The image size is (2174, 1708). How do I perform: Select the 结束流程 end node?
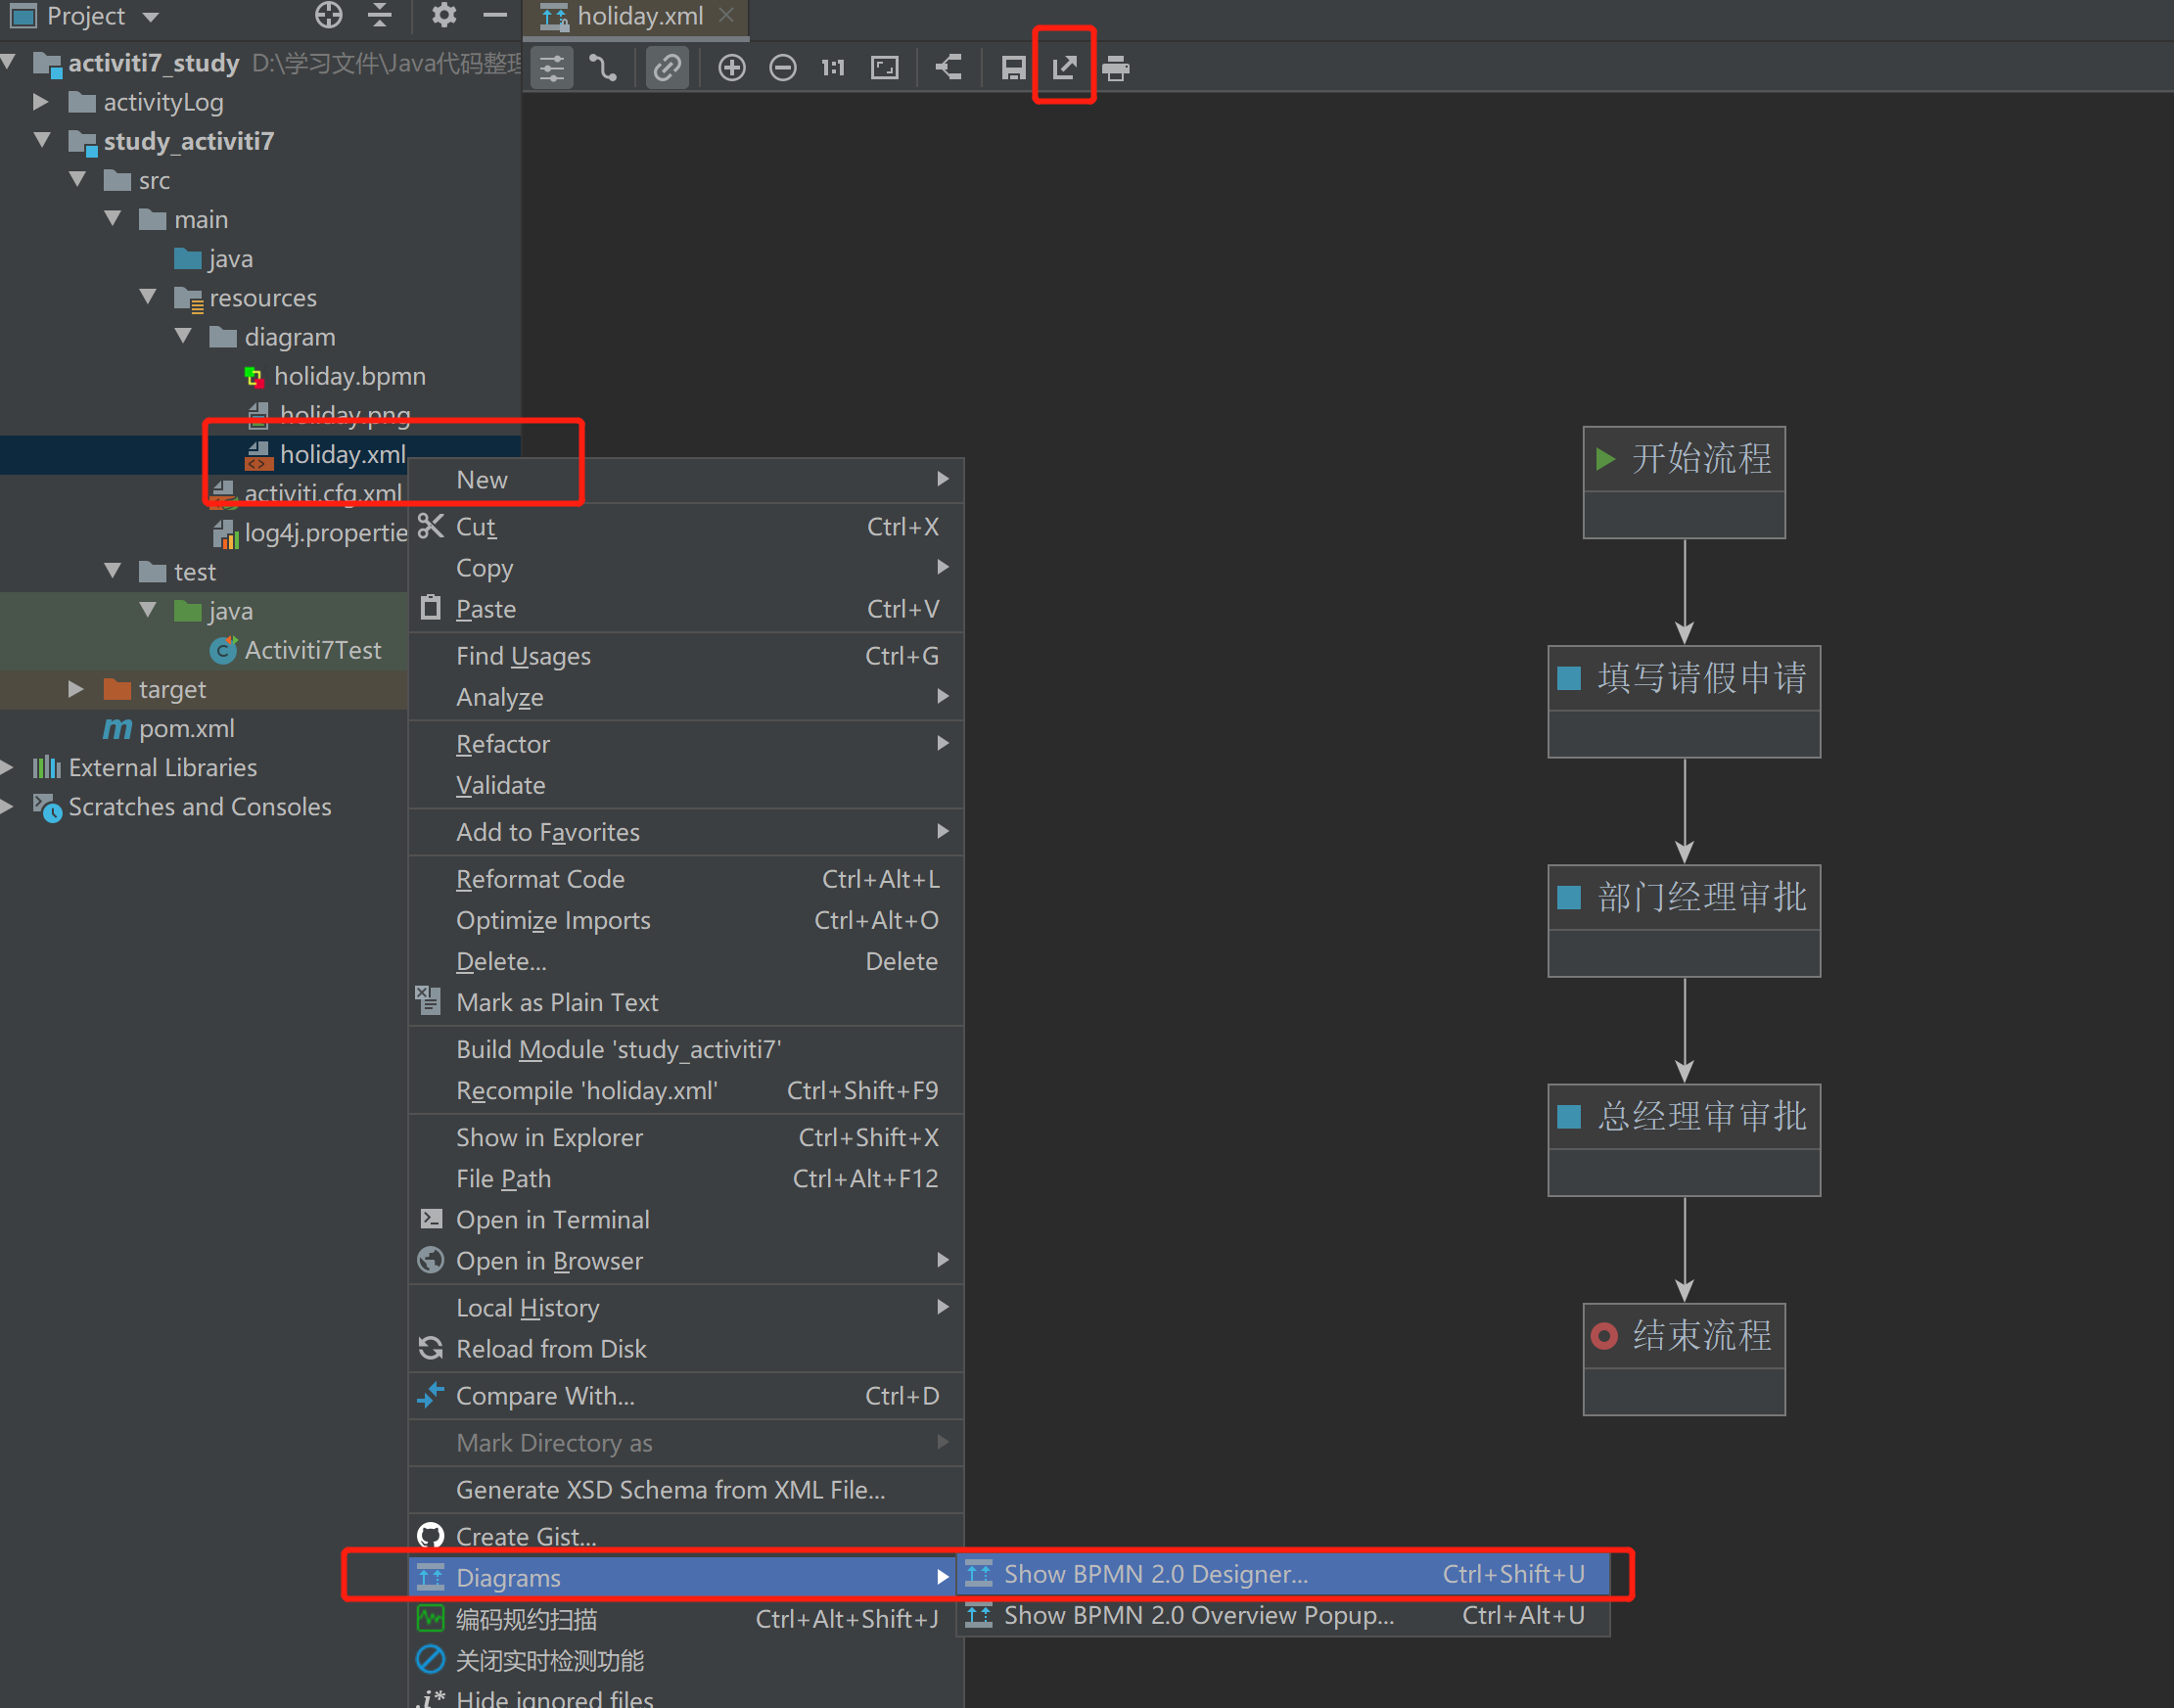(1684, 1358)
